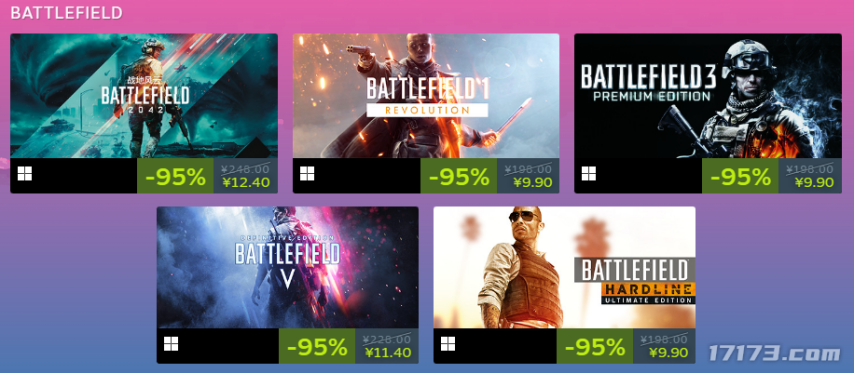The width and height of the screenshot is (854, 373).
Task: Click the BATTLEFIELD section heading
Action: 66,13
